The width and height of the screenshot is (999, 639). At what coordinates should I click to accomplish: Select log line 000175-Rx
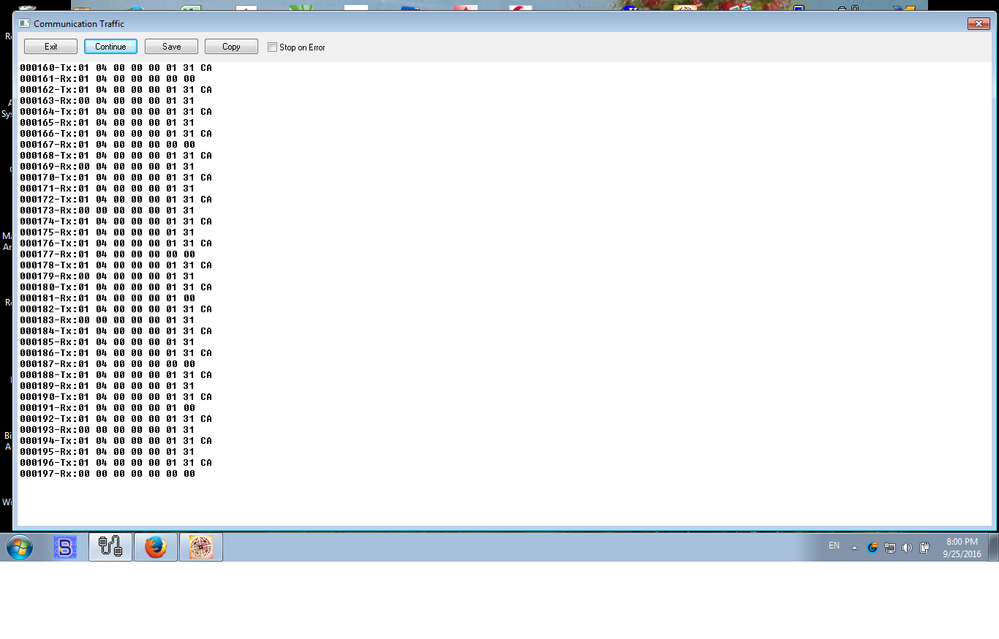click(107, 233)
